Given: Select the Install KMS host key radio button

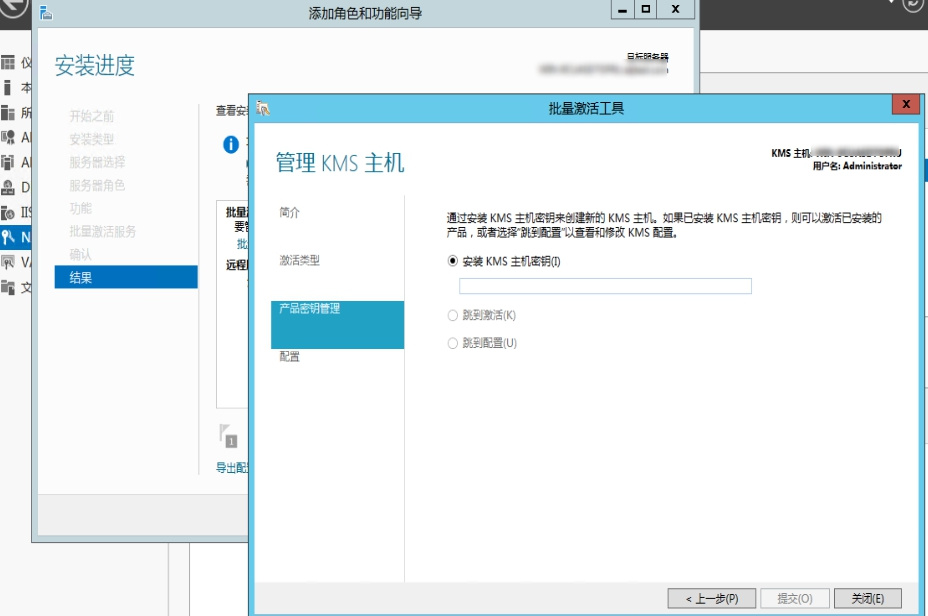Looking at the screenshot, I should pyautogui.click(x=453, y=261).
